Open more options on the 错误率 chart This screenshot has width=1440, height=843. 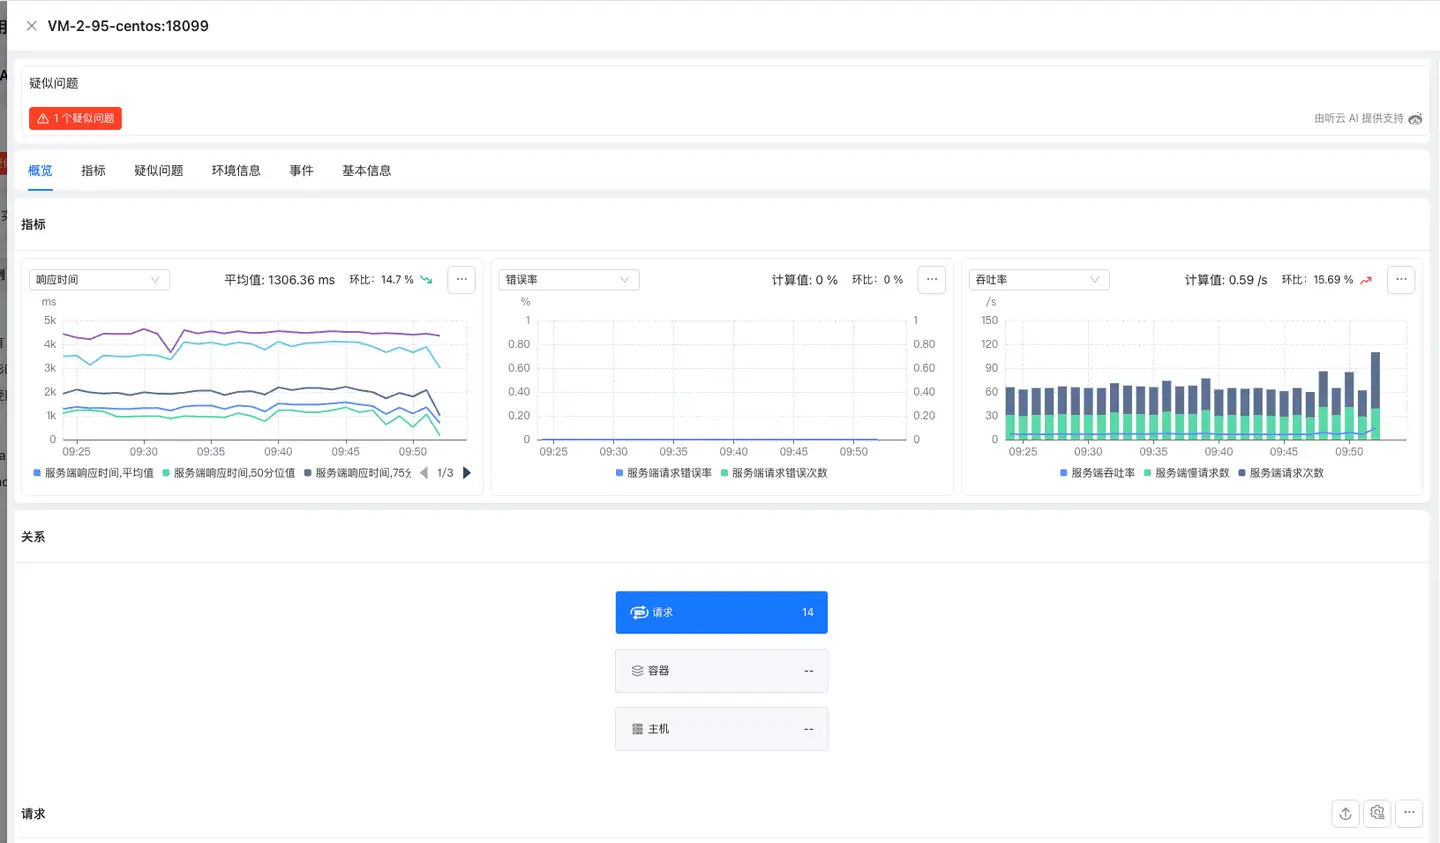click(x=931, y=279)
